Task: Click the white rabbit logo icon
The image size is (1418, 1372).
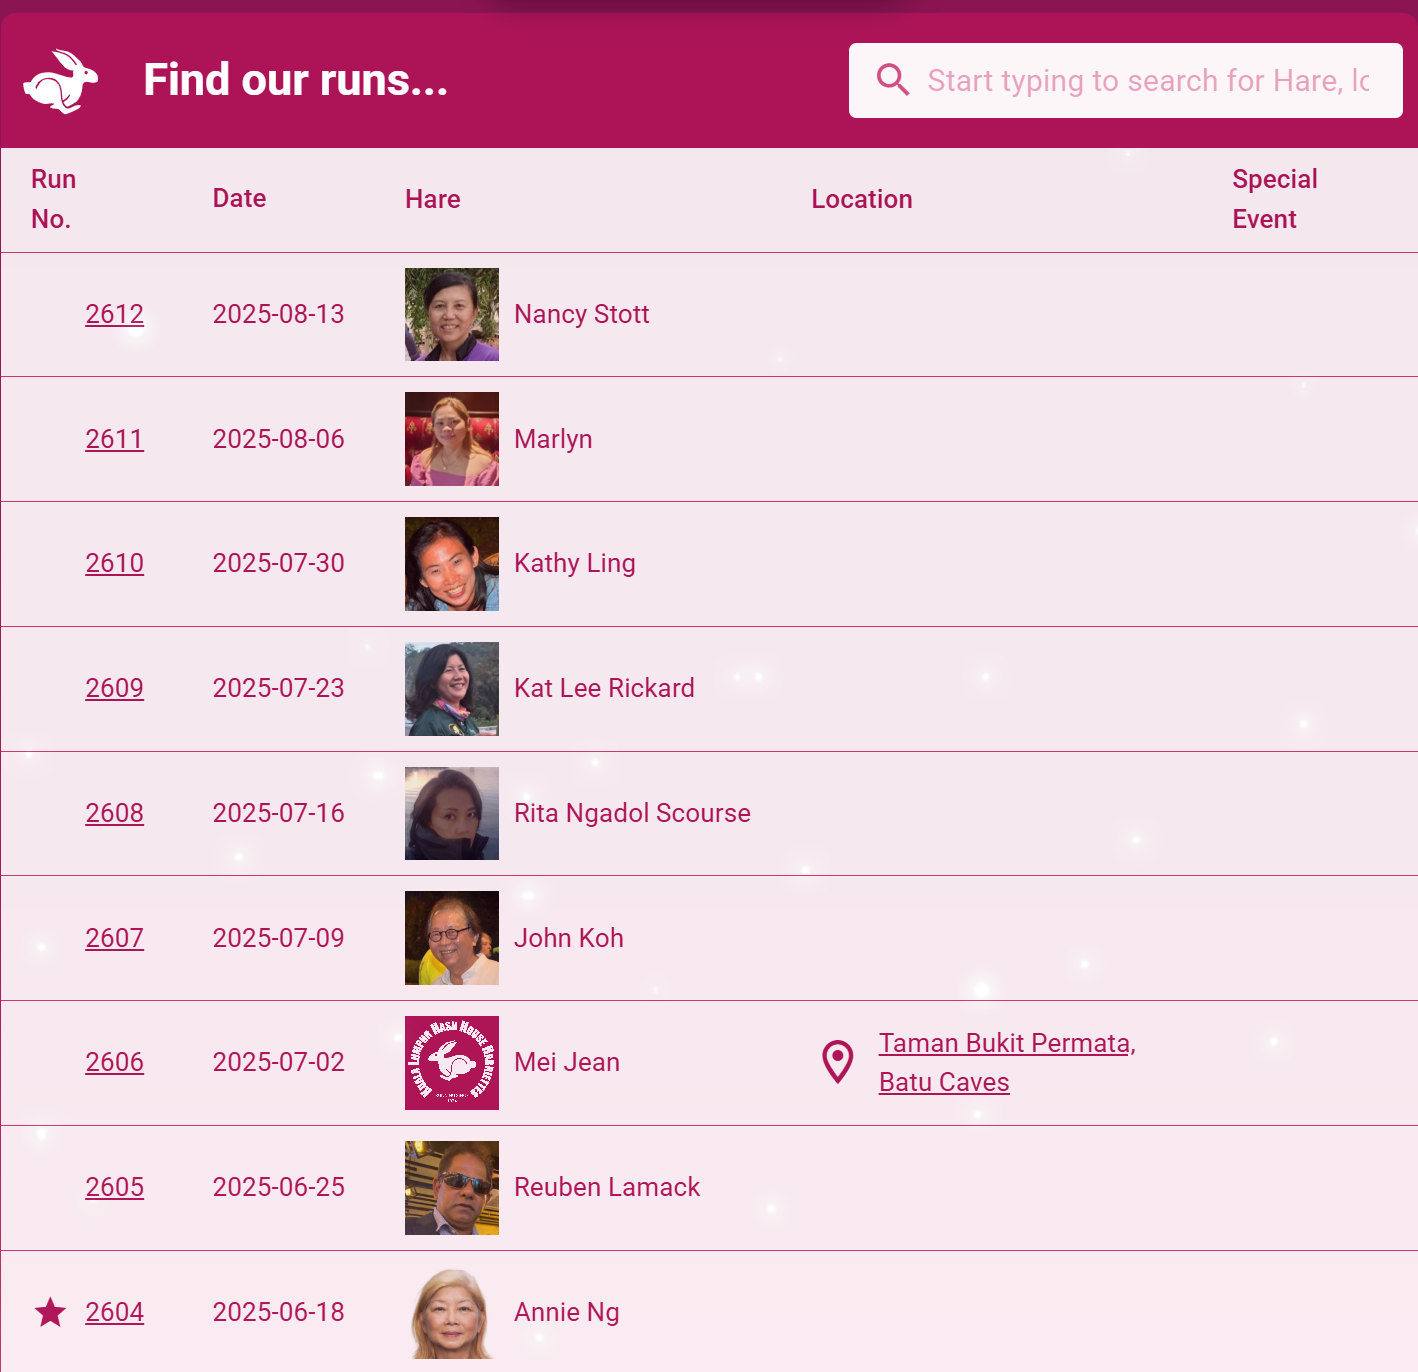Action: coord(61,81)
